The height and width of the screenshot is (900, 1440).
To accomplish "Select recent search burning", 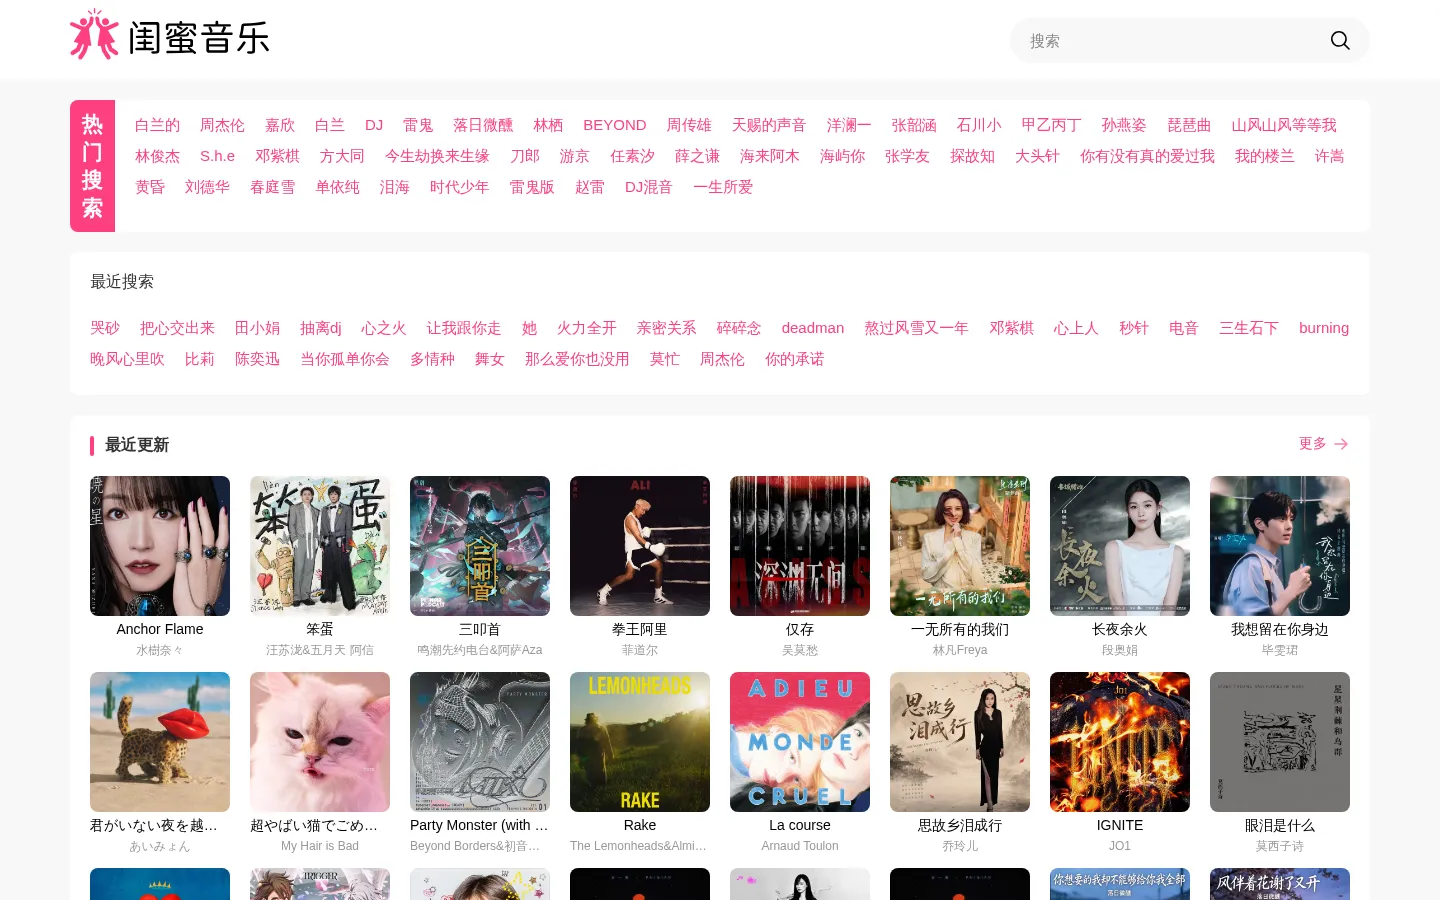I will [x=1324, y=328].
